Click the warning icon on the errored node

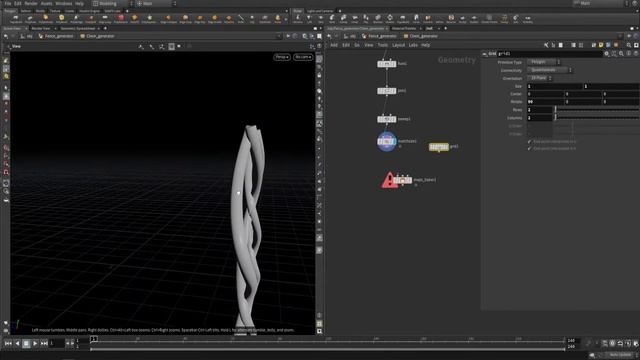coord(389,180)
